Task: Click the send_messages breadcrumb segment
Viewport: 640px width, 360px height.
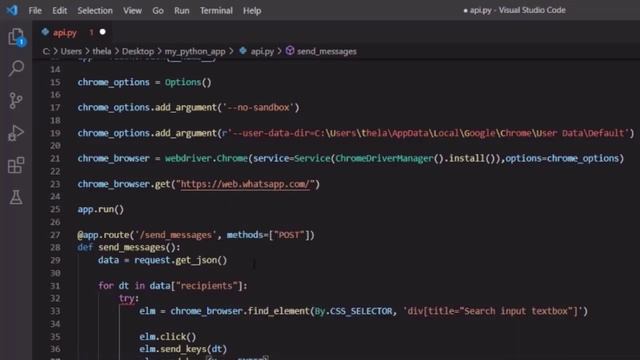Action: (327, 51)
